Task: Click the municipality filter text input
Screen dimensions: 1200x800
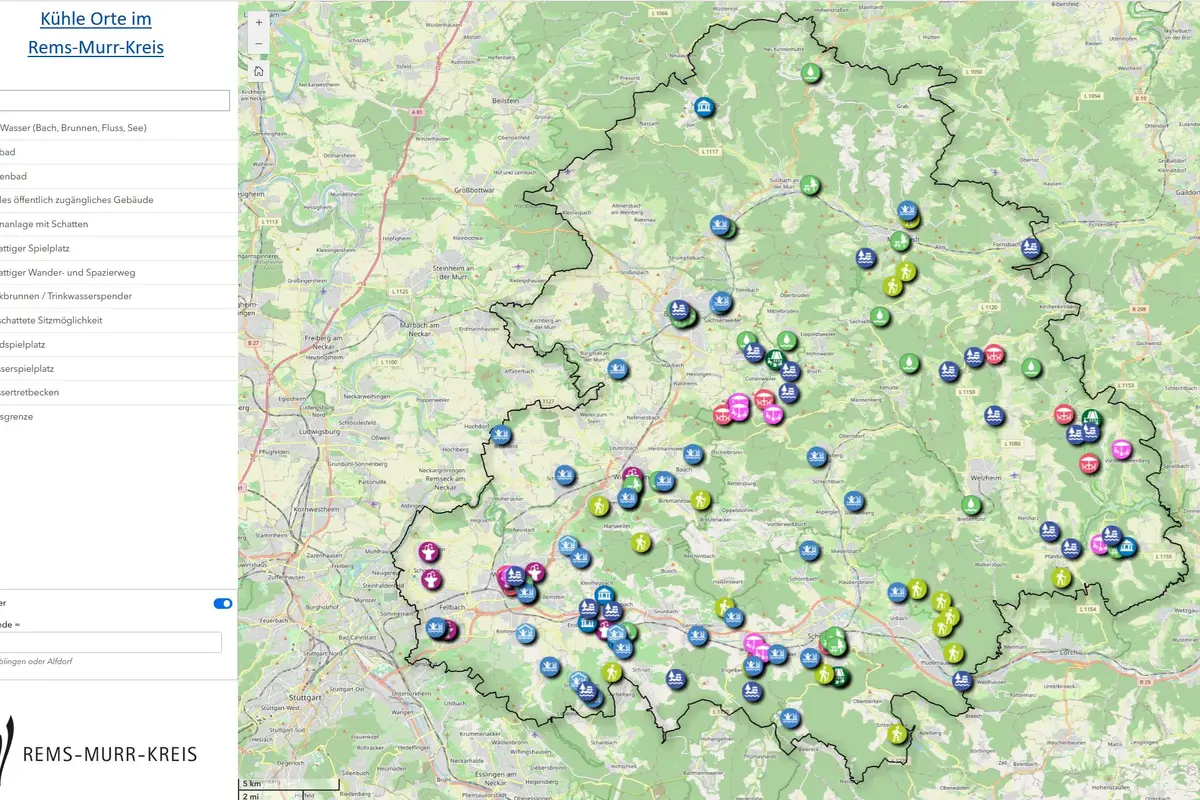Action: (x=108, y=642)
